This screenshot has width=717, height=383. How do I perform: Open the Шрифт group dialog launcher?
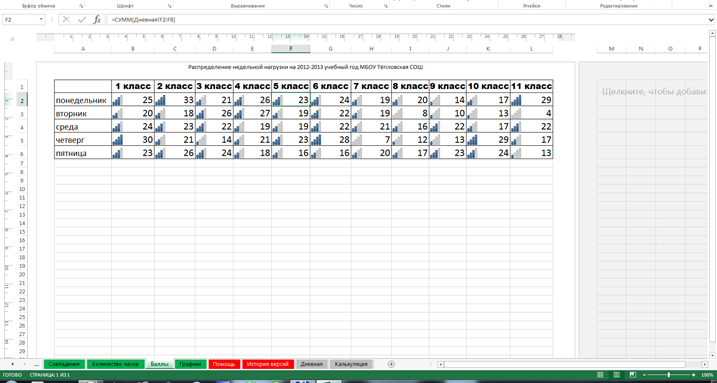coord(170,6)
